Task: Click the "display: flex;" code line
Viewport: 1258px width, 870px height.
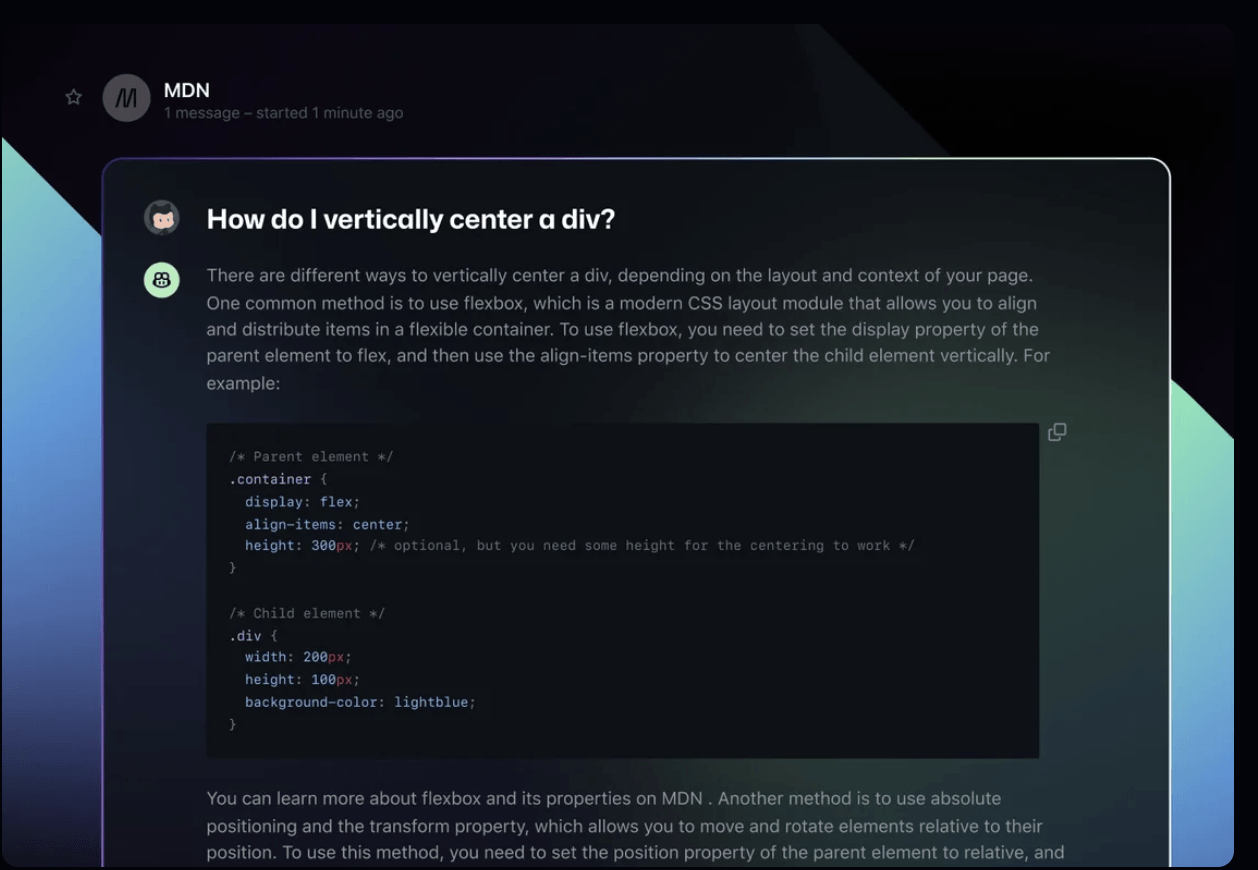Action: tap(302, 501)
